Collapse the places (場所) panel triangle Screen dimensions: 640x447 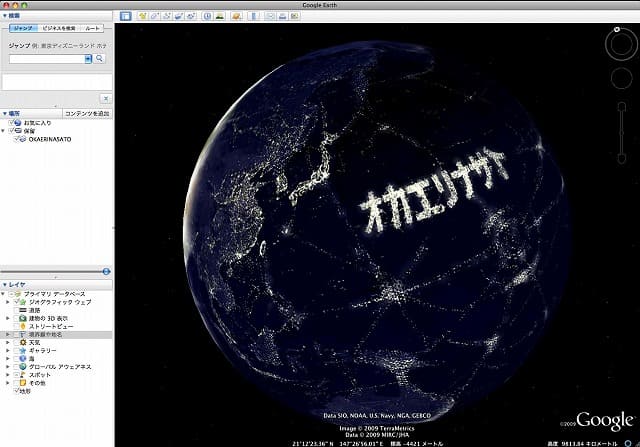[4, 113]
